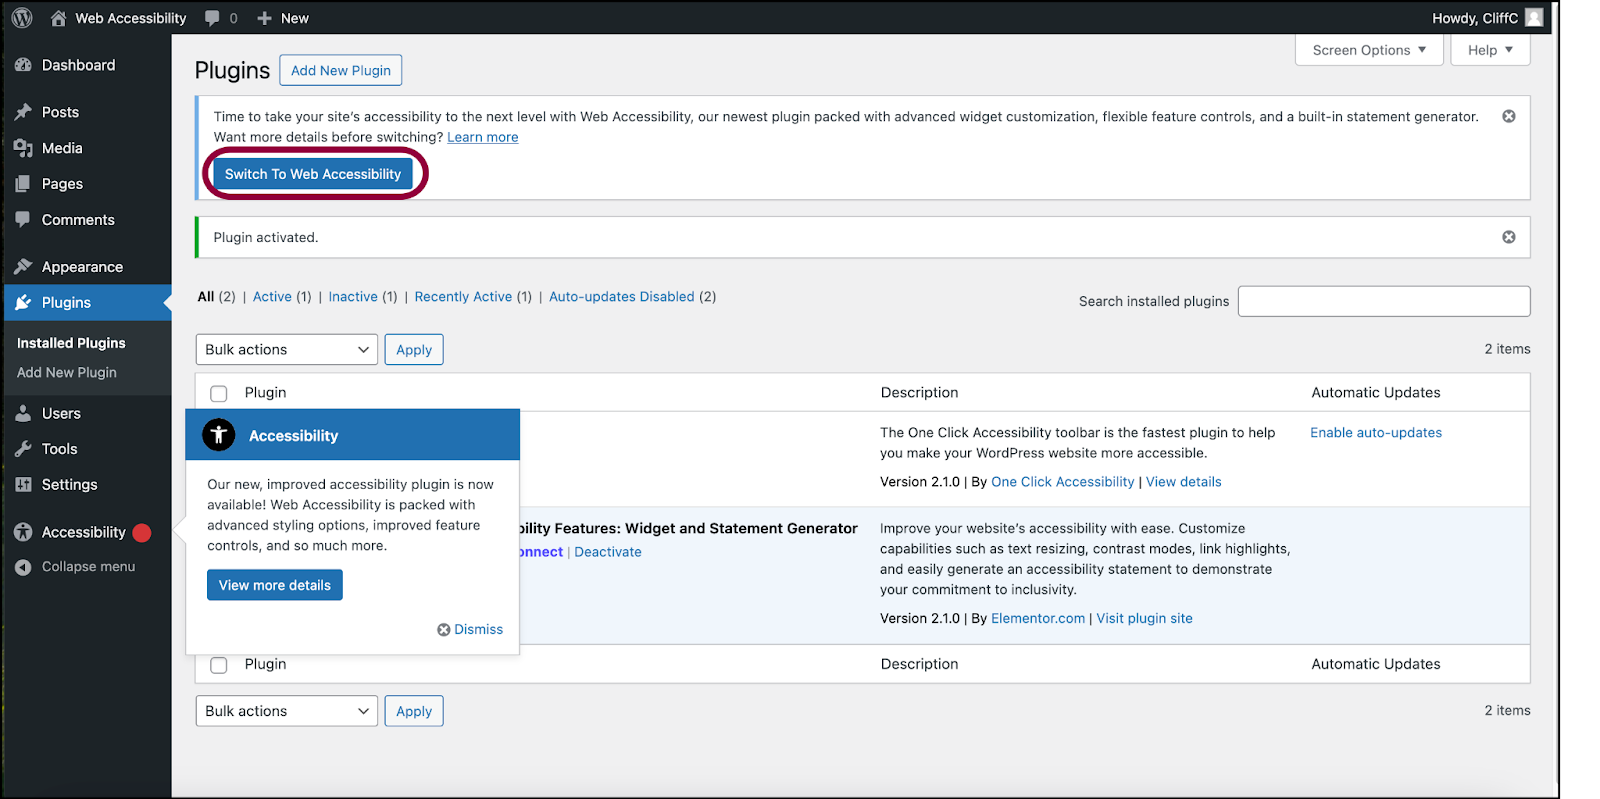Open Visit plugin site link
The width and height of the screenshot is (1600, 799).
coord(1144,619)
